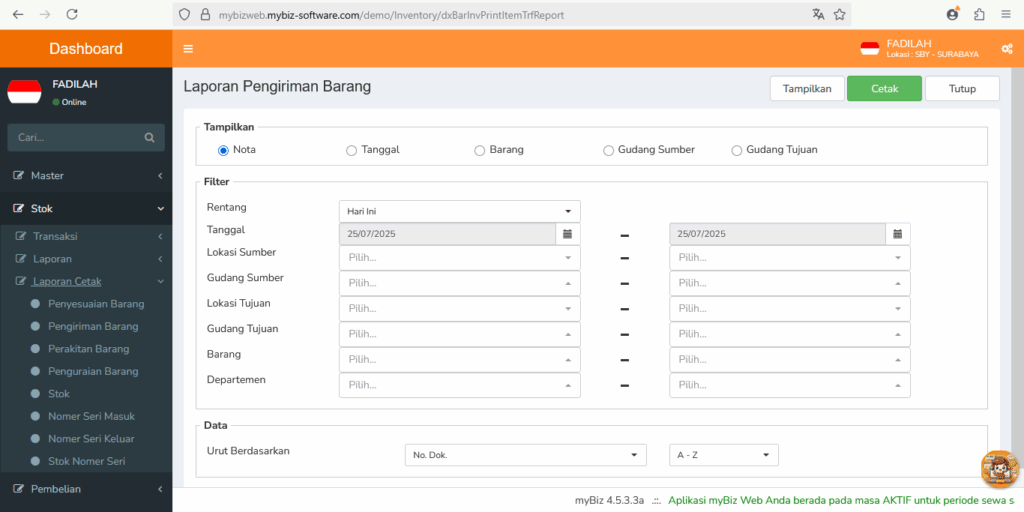This screenshot has height=512, width=1024.
Task: Open the first Gudang Sumber Pilih dropdown
Action: 460,283
